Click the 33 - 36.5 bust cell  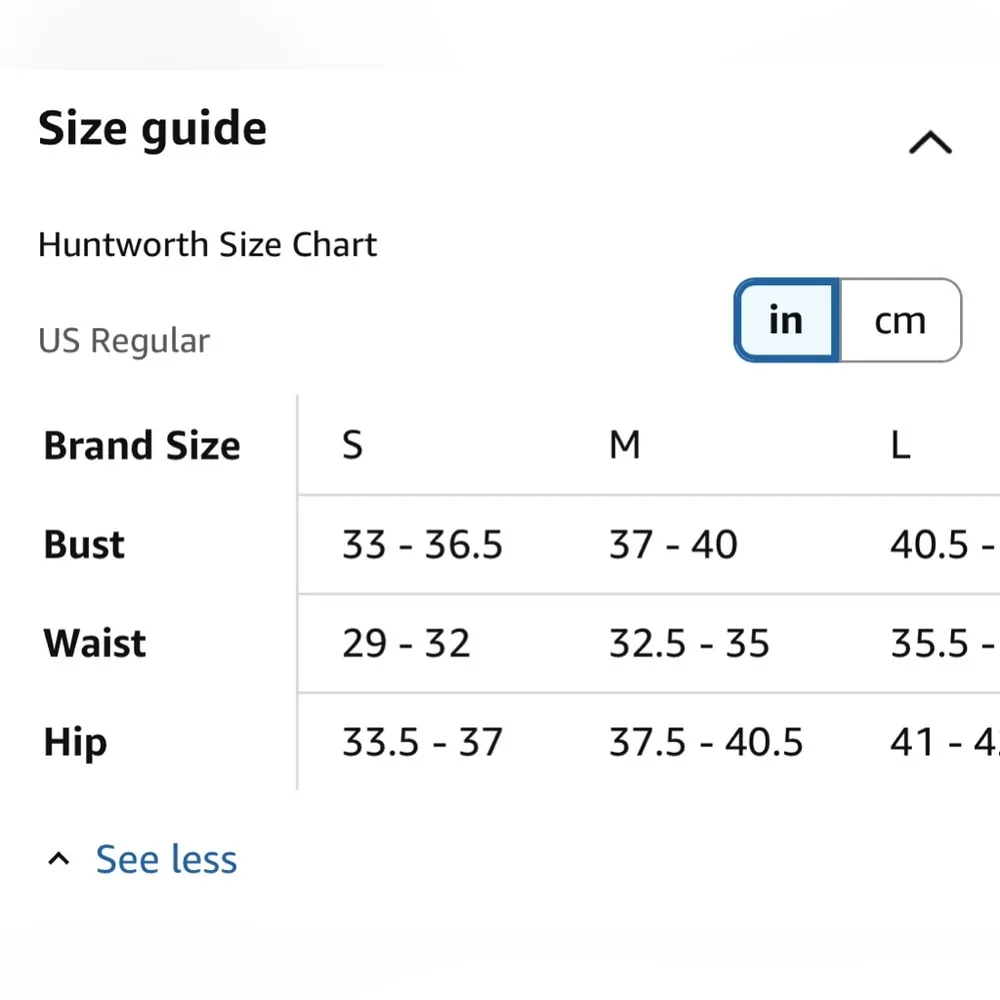[422, 544]
